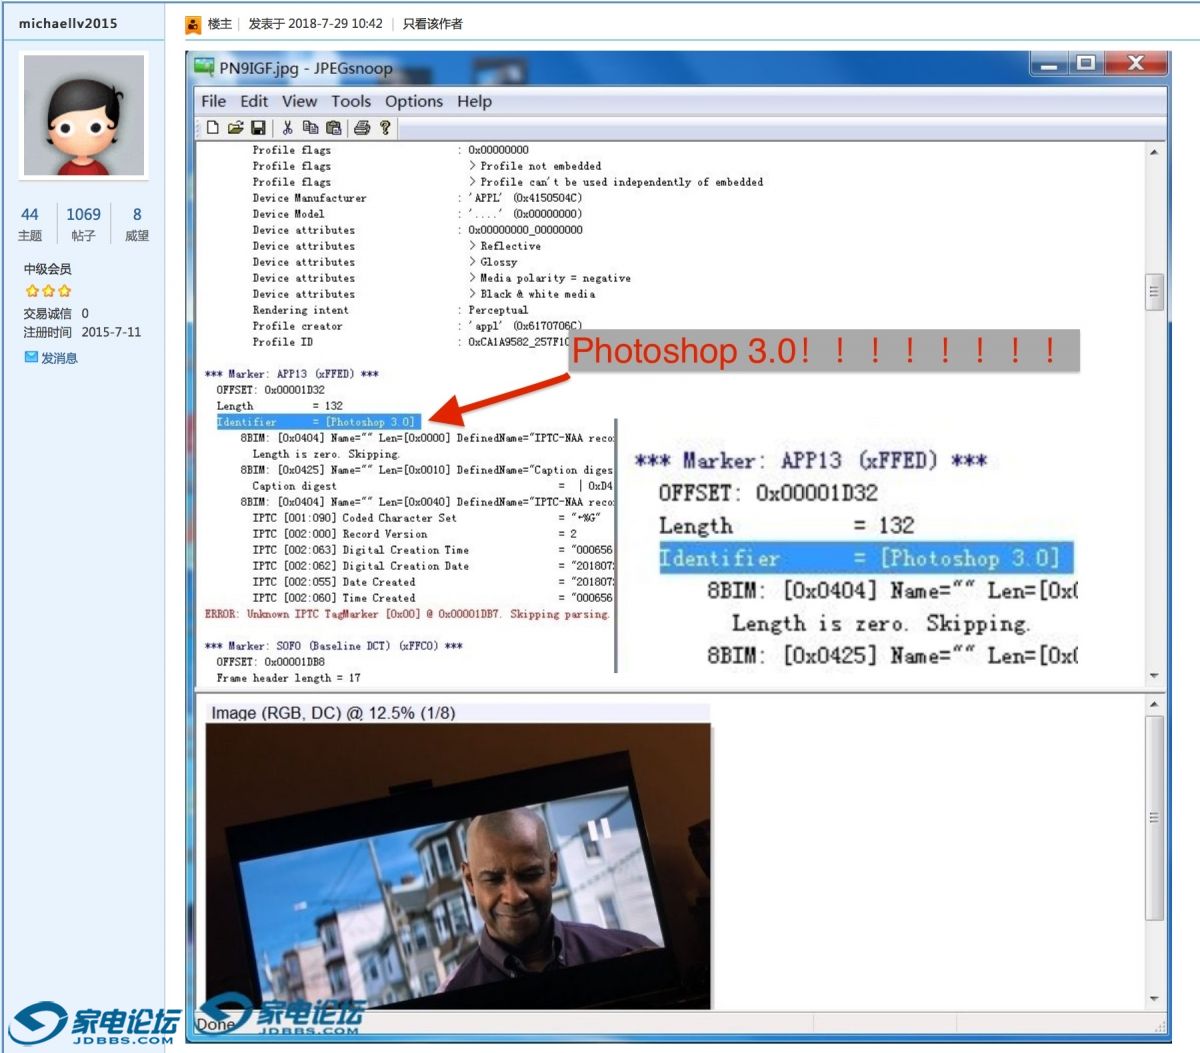
Task: Click the log pane scroll up arrow
Action: (x=1154, y=153)
